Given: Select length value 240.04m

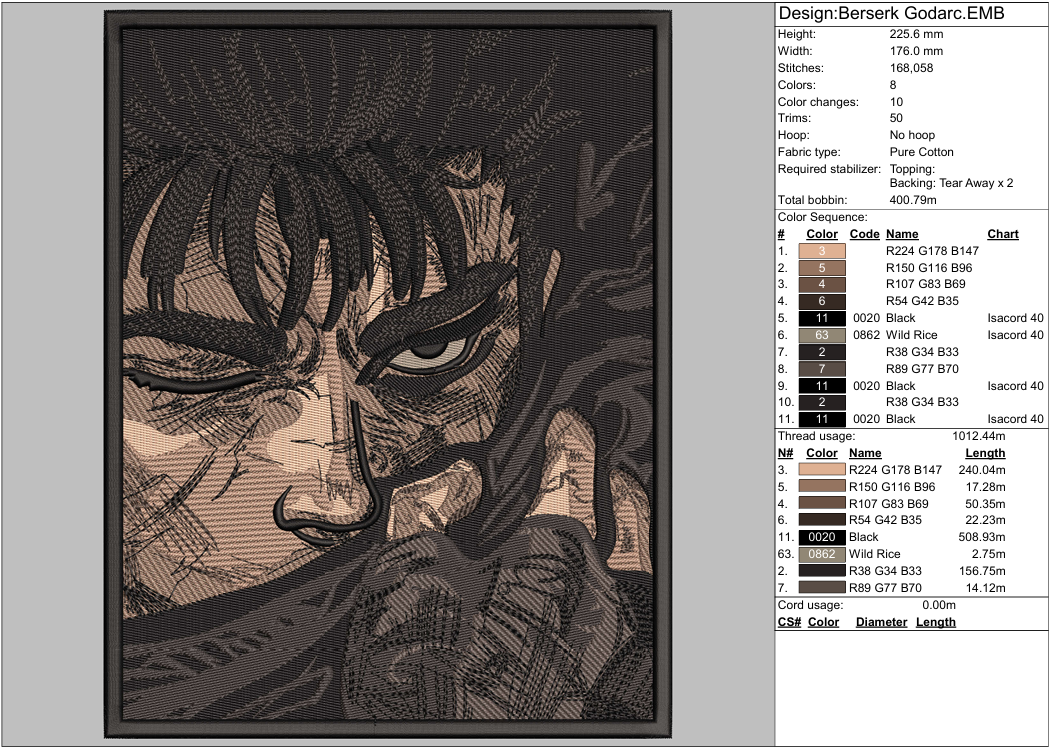Looking at the screenshot, I should click(982, 470).
